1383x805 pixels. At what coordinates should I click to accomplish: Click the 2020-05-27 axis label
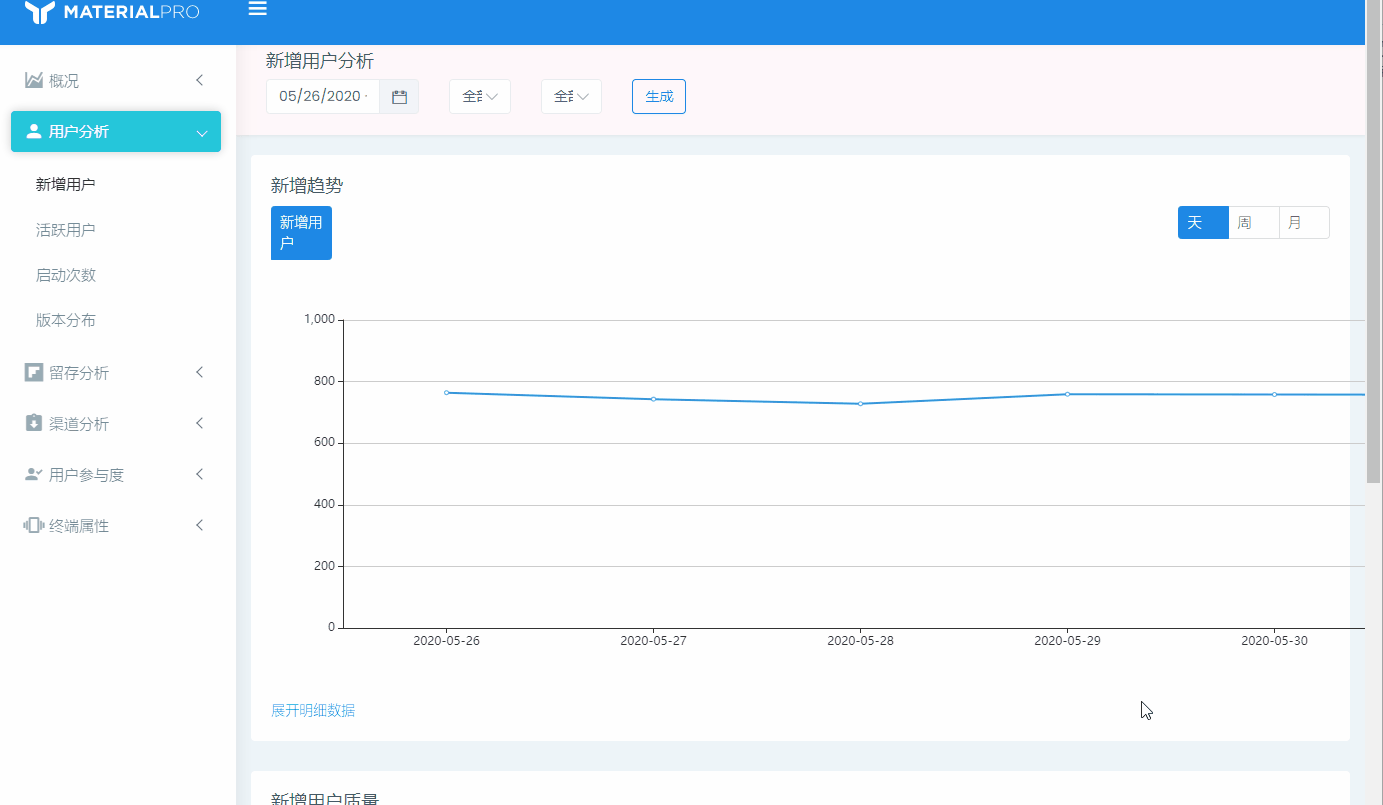tap(653, 641)
